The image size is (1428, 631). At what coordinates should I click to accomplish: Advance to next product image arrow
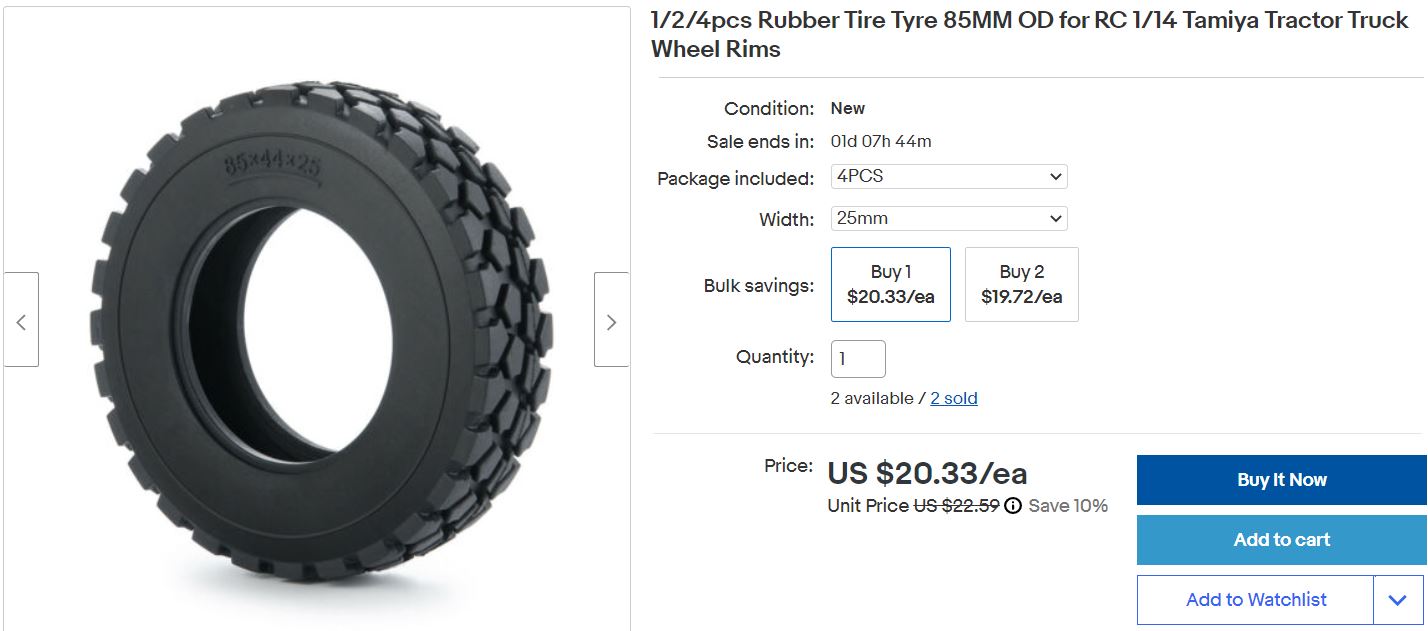611,319
